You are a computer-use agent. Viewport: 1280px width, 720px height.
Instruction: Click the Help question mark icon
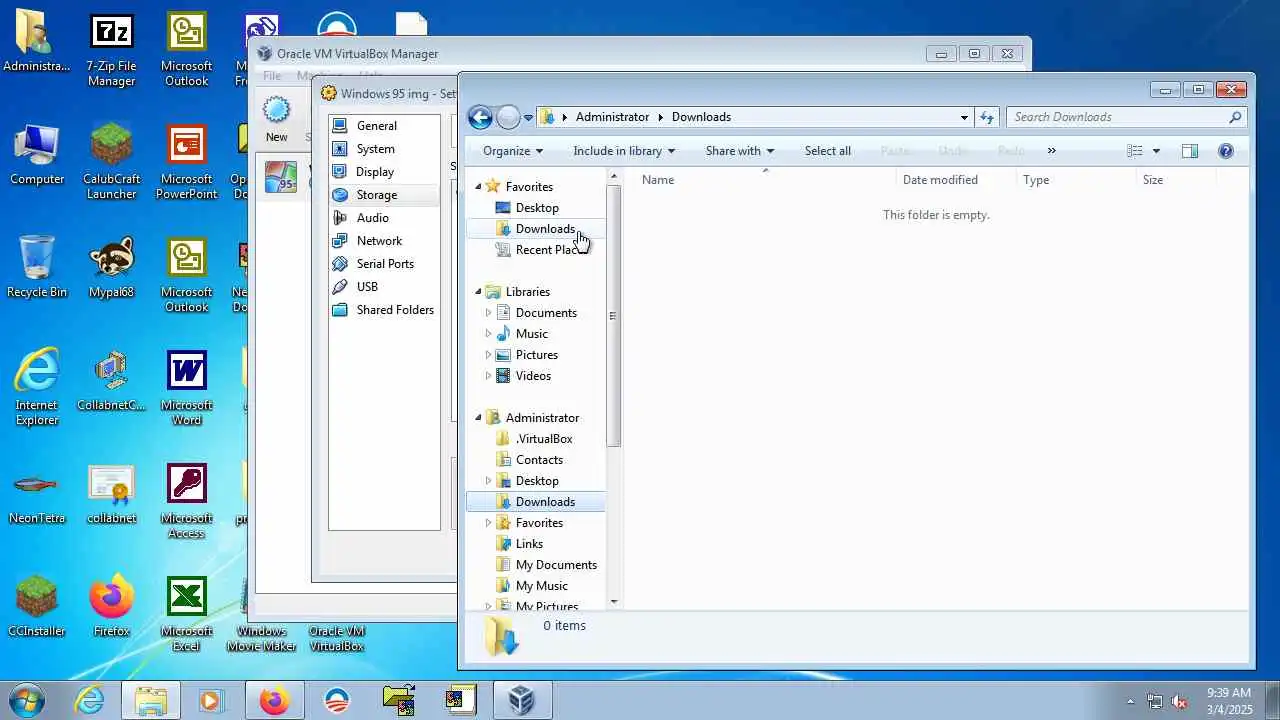coord(1226,151)
